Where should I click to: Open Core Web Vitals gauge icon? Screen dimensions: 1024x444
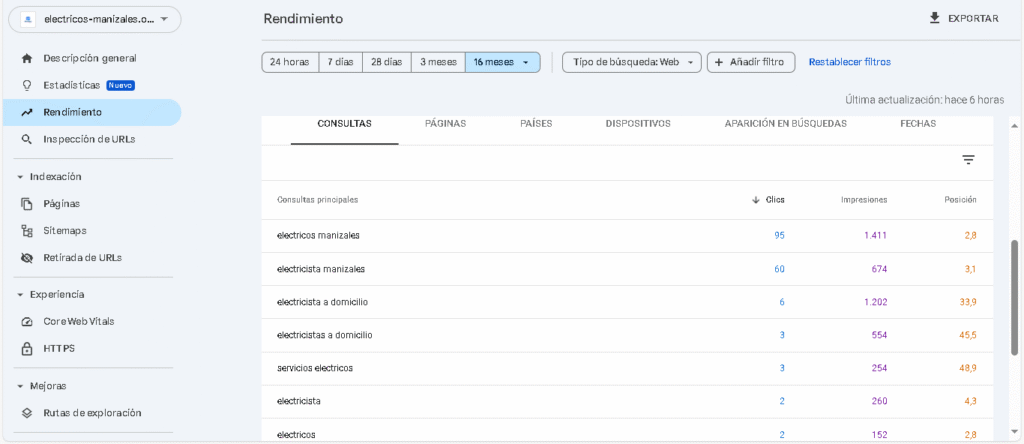point(27,321)
